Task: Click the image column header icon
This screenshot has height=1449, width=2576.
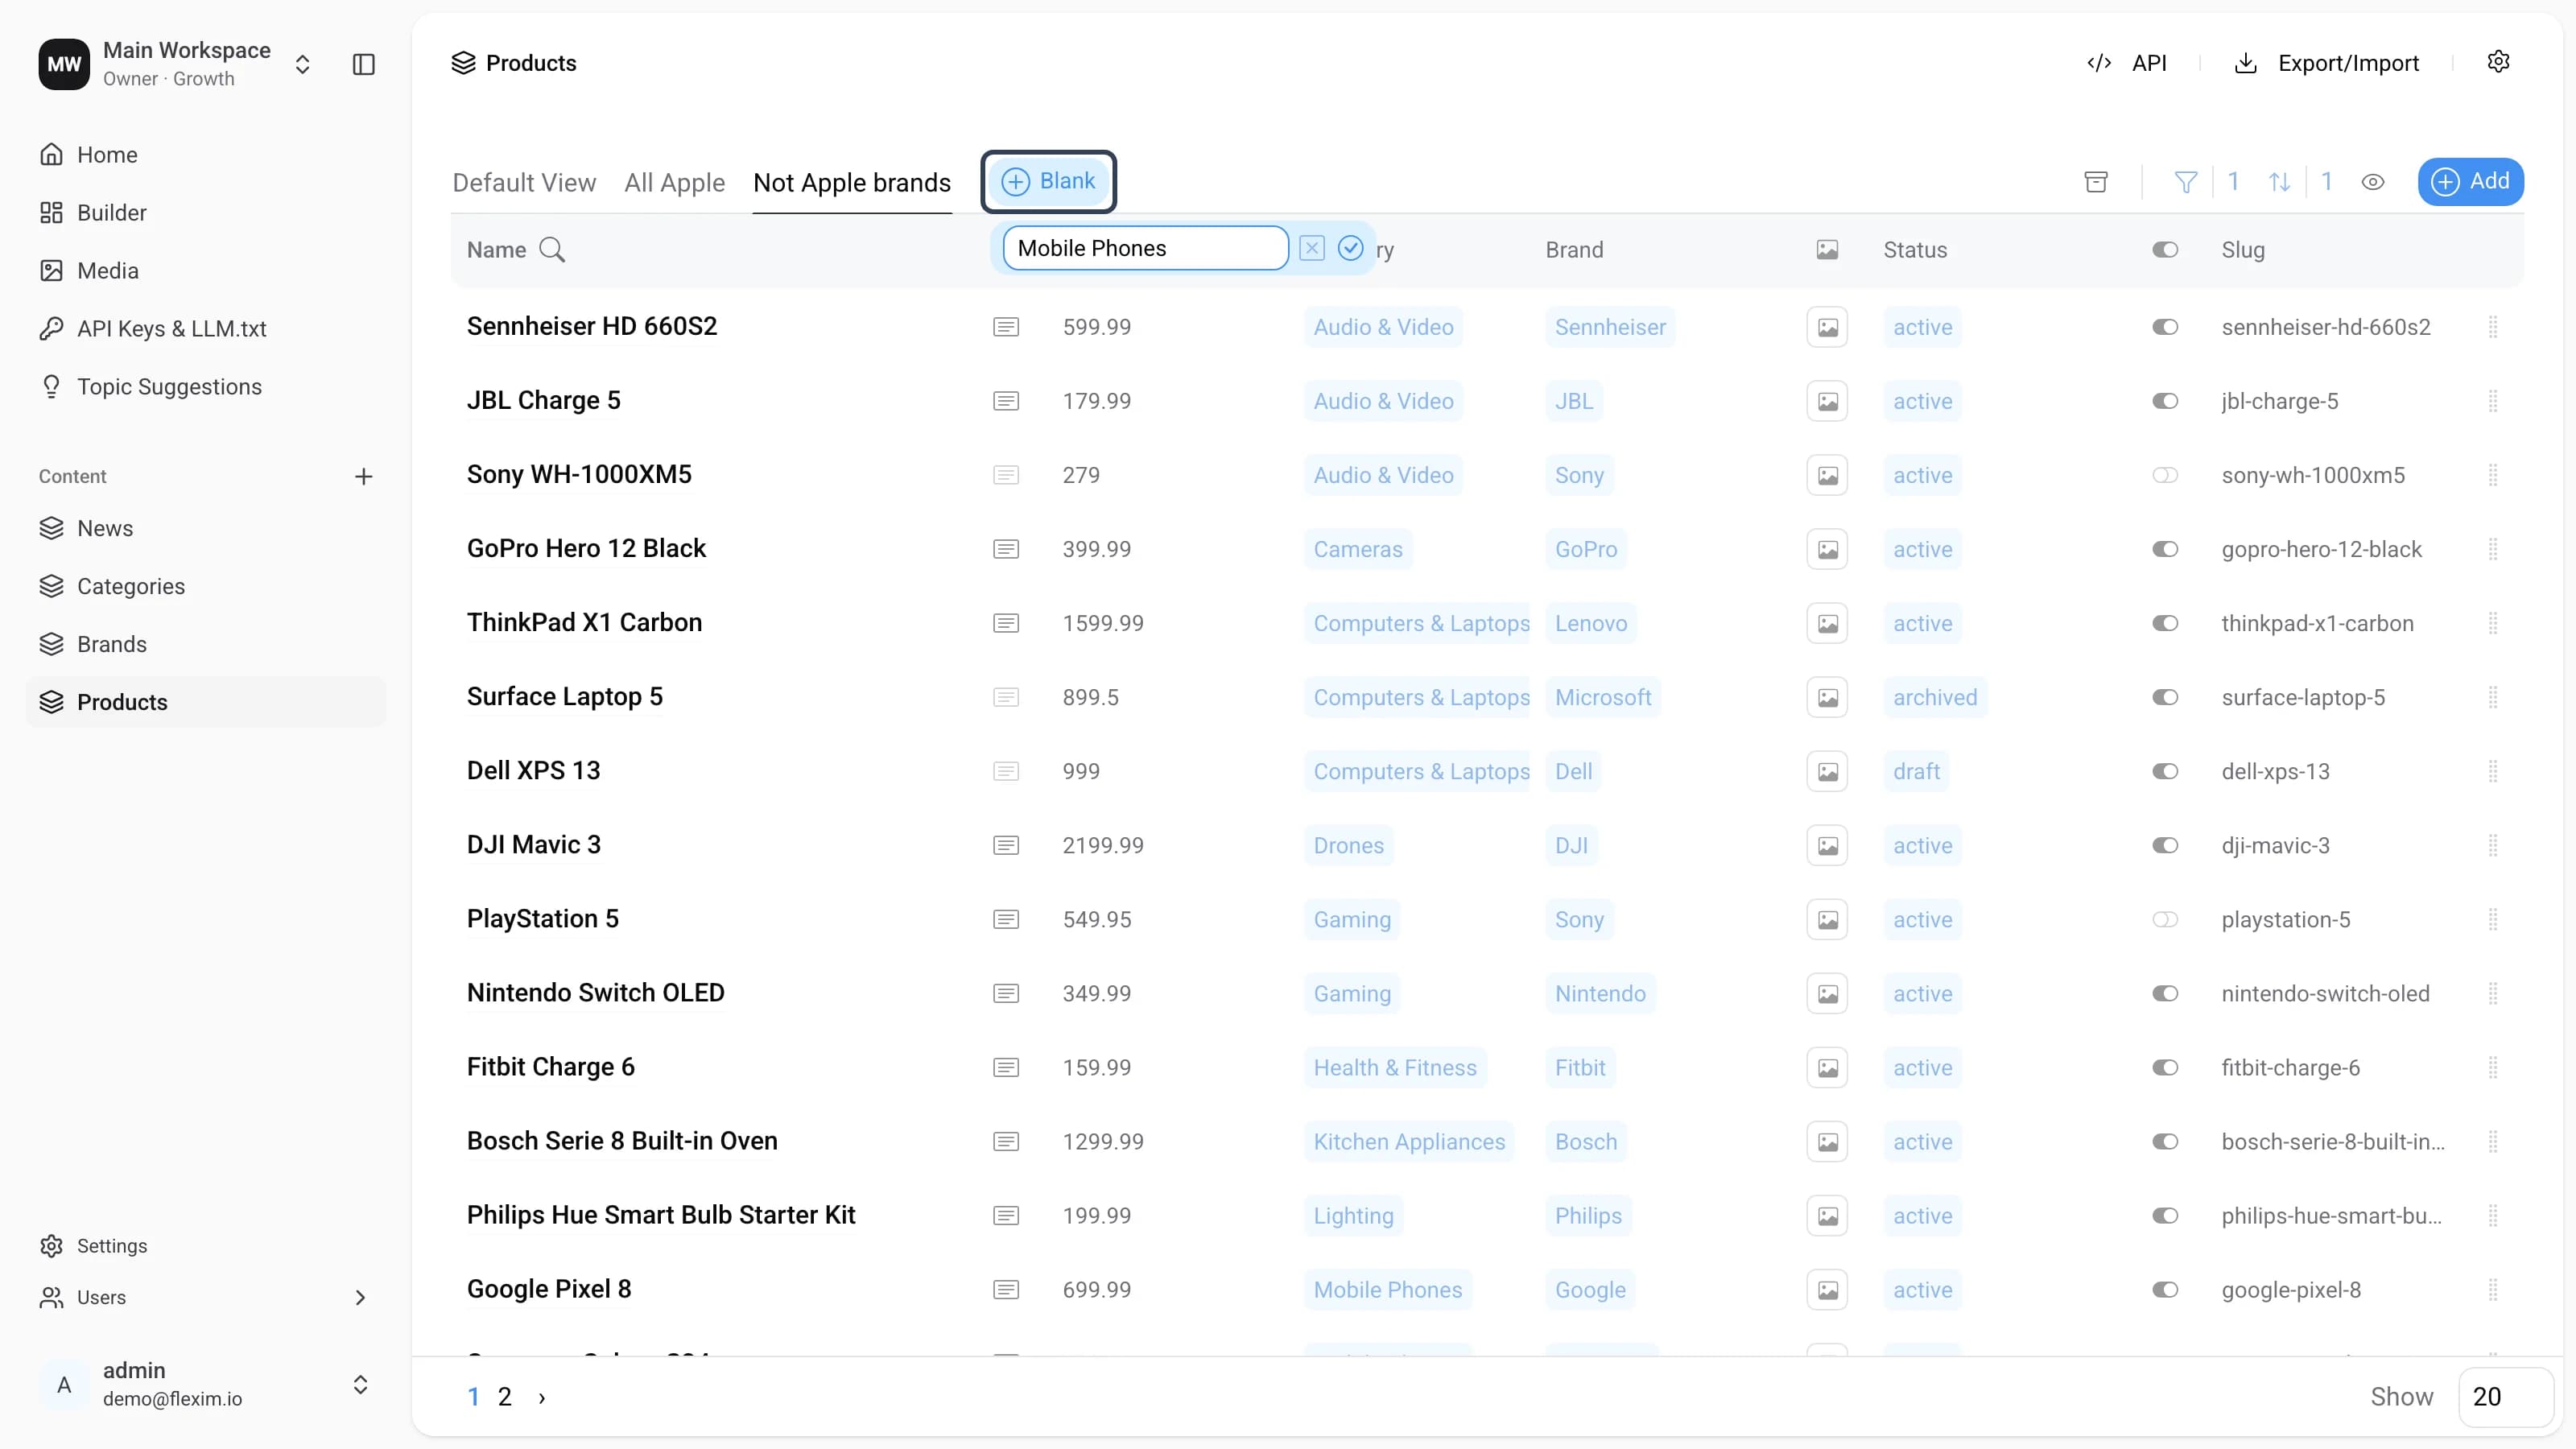Action: (x=1827, y=250)
